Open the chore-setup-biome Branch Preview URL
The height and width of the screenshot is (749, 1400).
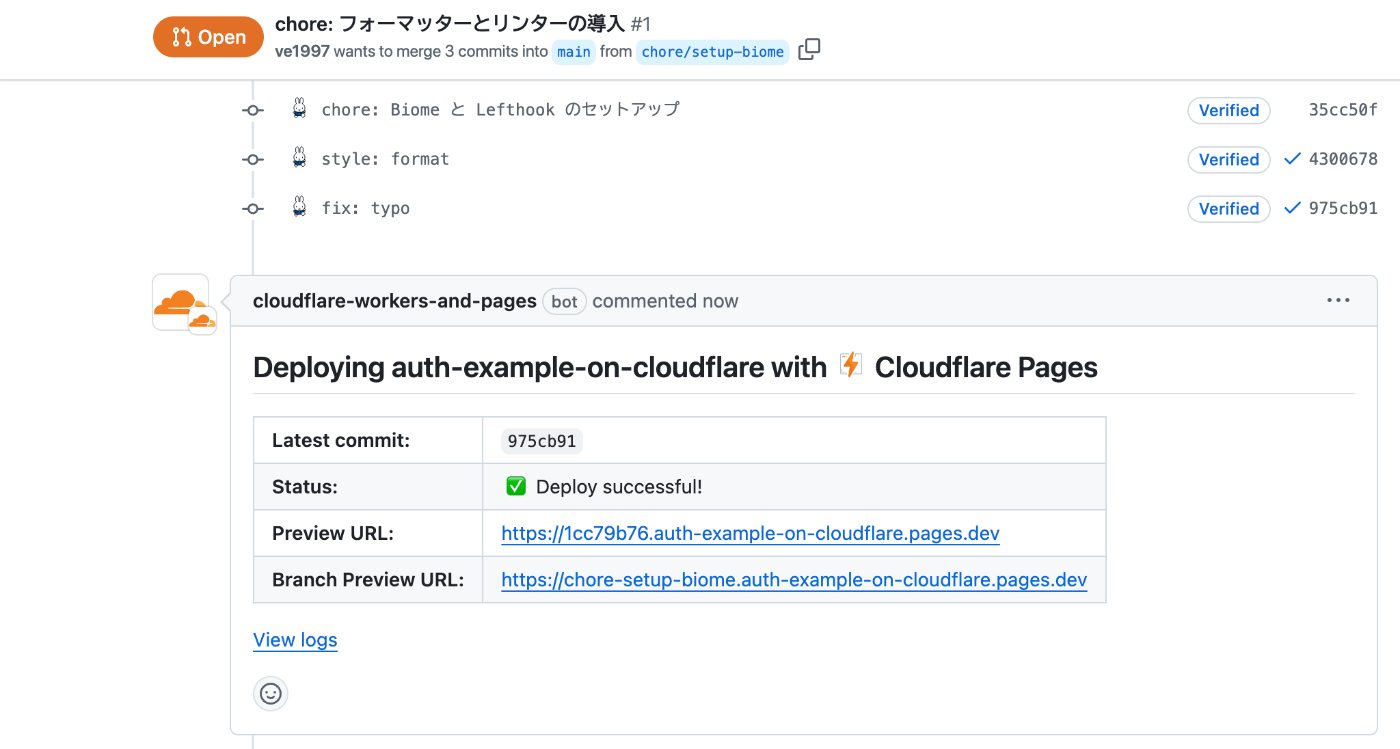pyautogui.click(x=794, y=580)
